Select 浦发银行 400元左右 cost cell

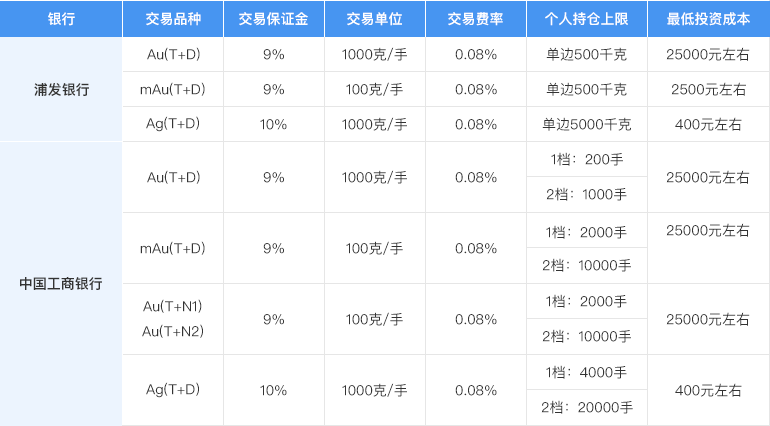pos(709,124)
